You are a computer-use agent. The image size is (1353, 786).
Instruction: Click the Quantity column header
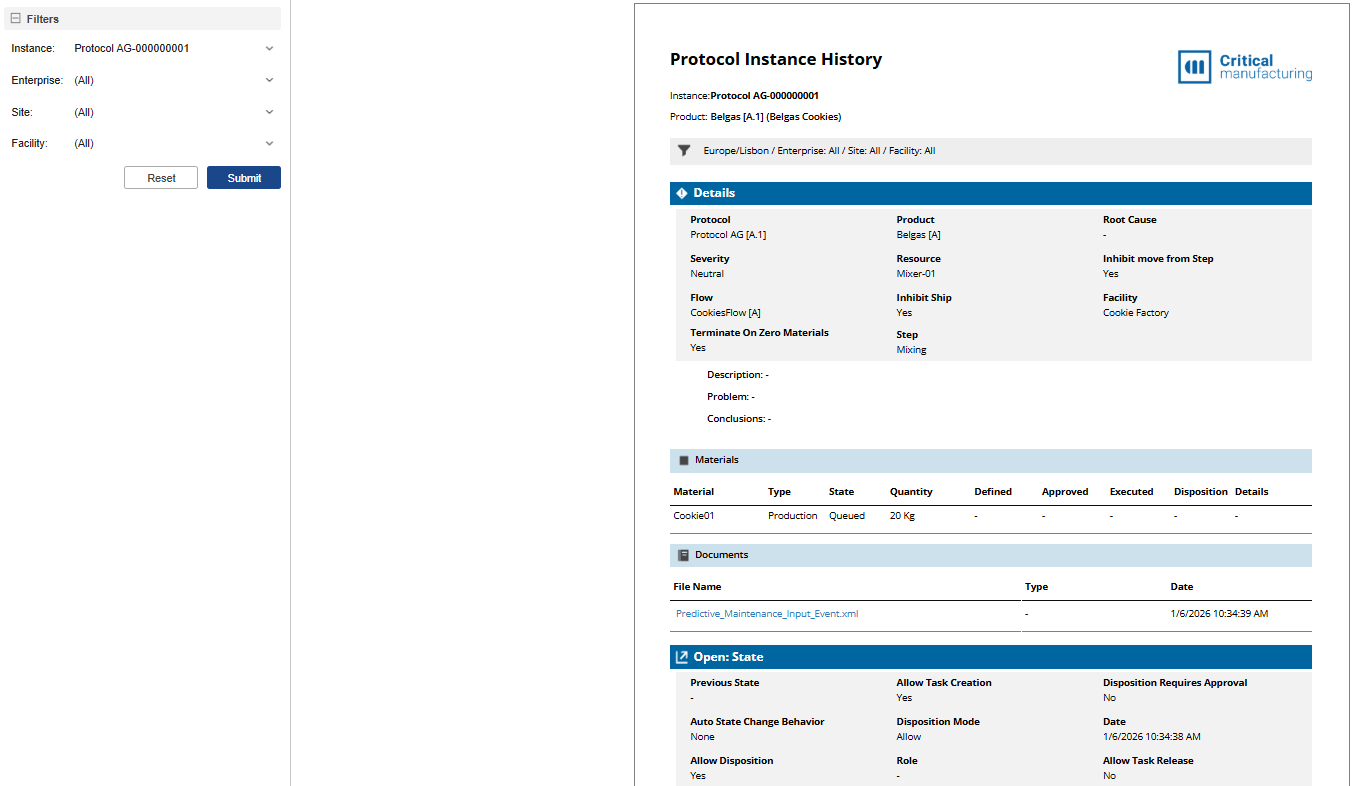(x=911, y=492)
